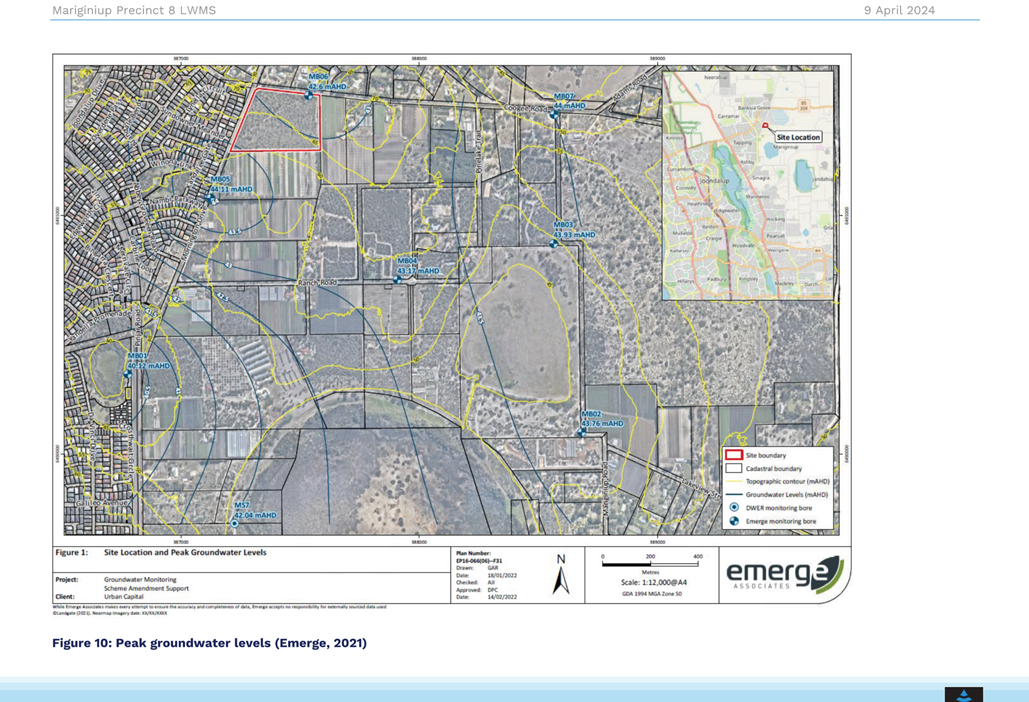
Task: Click the Cadastral boundary legend swatch
Action: [x=734, y=468]
